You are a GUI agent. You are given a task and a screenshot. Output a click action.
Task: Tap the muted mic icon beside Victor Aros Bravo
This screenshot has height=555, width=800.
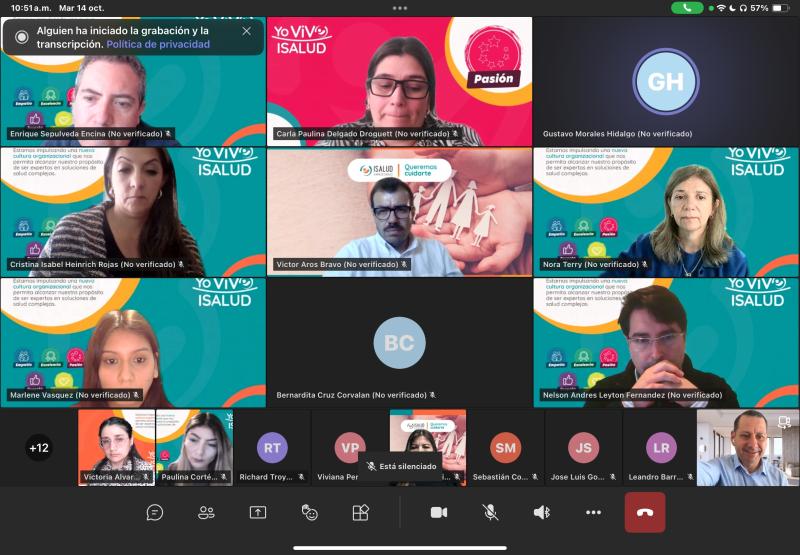coord(404,264)
